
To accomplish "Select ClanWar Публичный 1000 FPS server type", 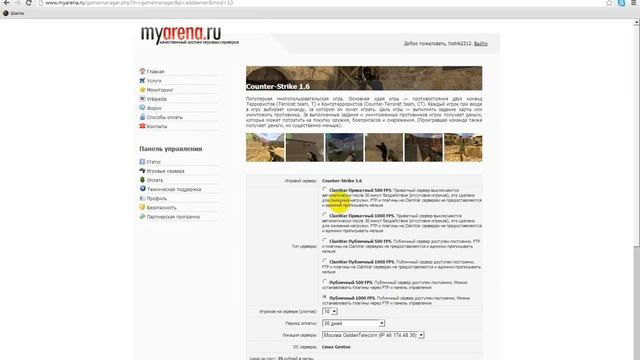I will coord(324,261).
